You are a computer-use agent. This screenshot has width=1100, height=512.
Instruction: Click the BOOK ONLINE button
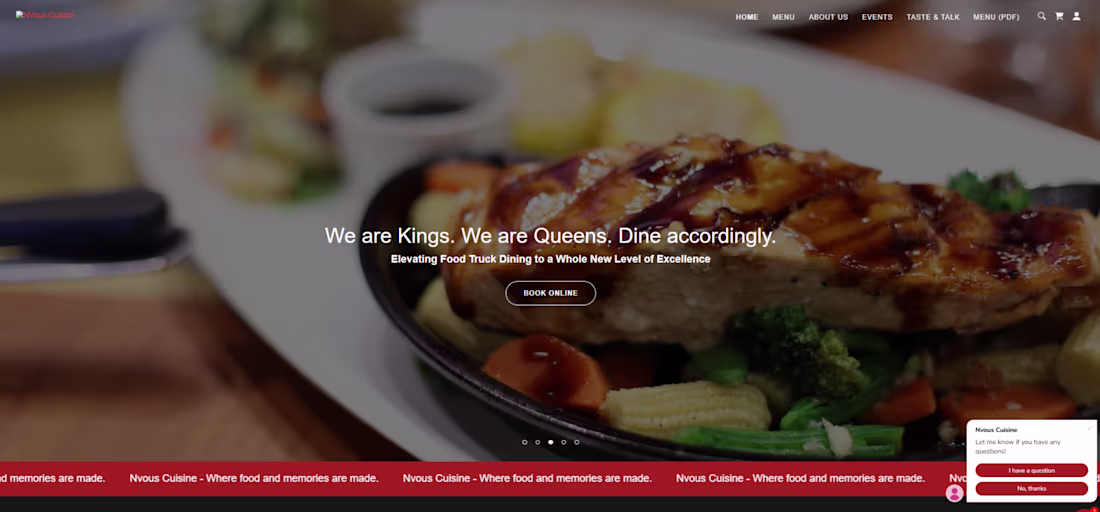point(551,293)
